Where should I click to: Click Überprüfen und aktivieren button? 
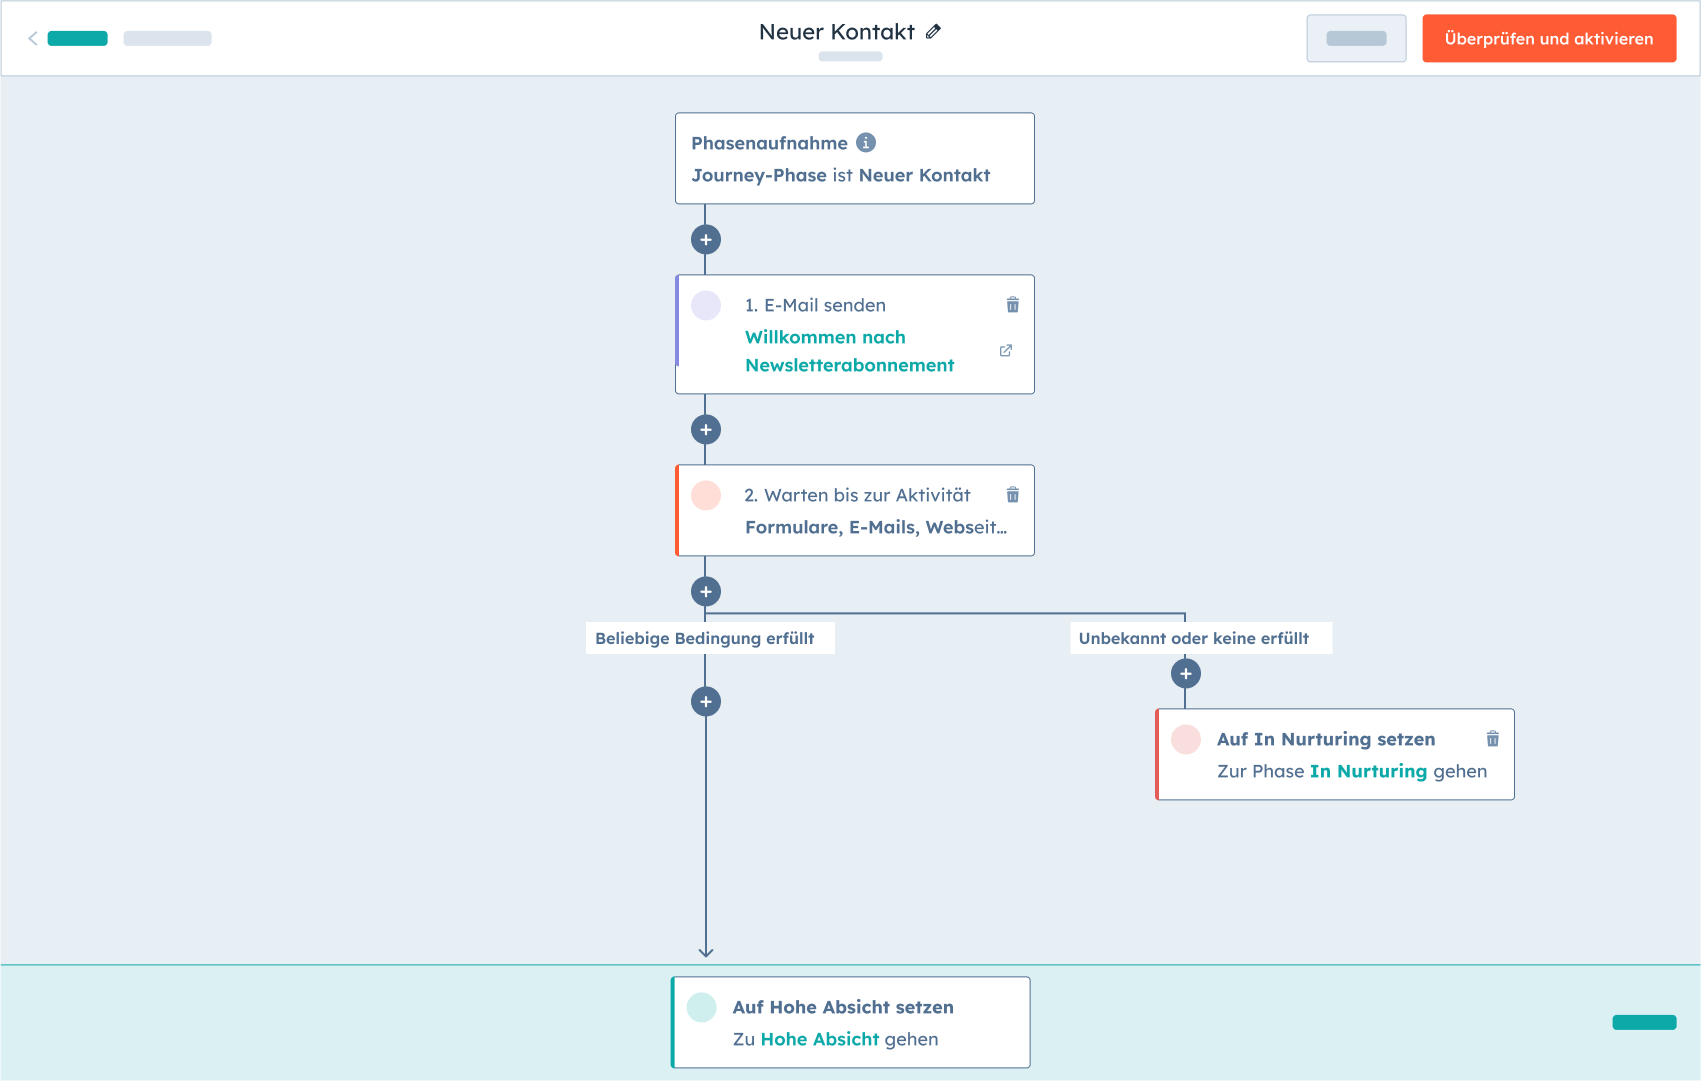(x=1549, y=38)
